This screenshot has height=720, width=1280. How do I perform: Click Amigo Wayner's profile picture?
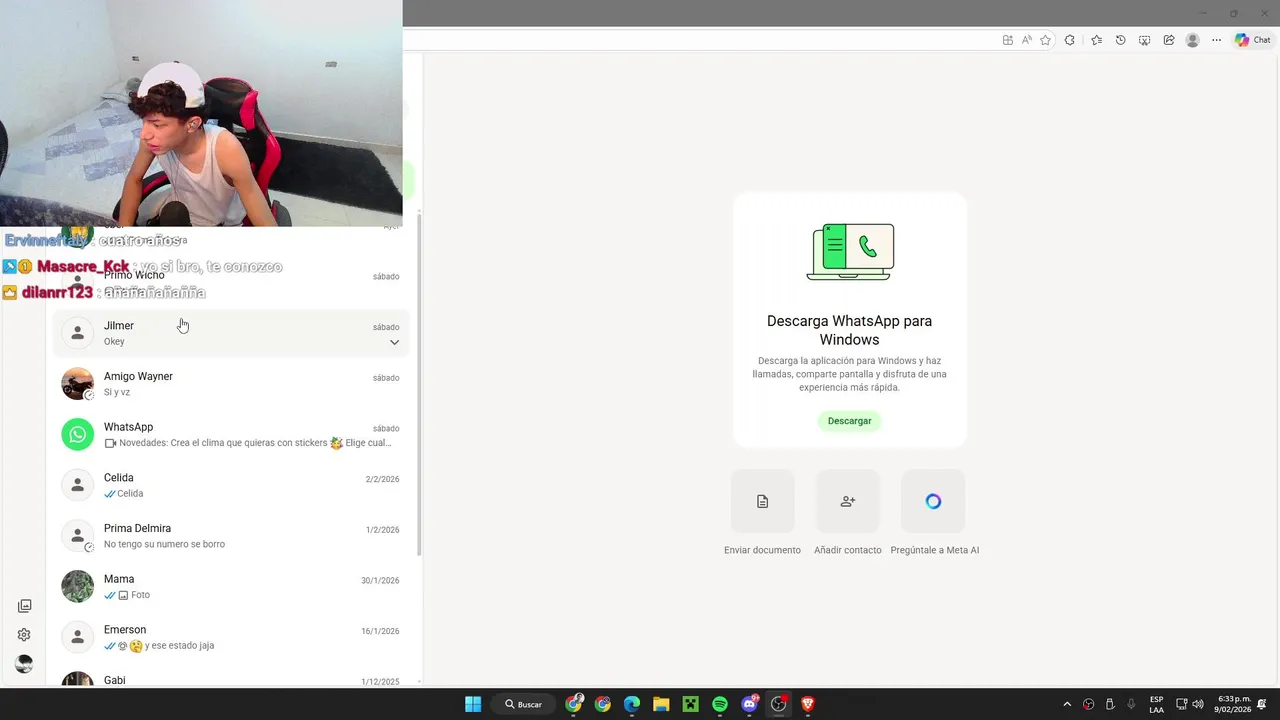point(77,384)
